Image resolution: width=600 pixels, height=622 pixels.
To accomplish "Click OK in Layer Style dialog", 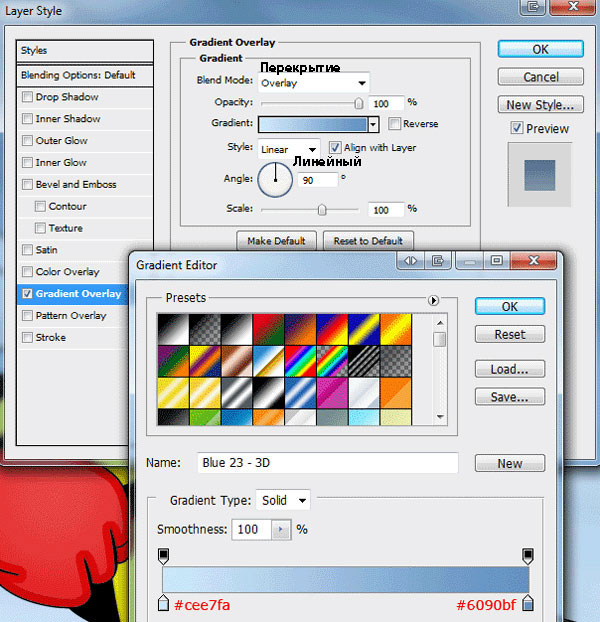I will [541, 49].
